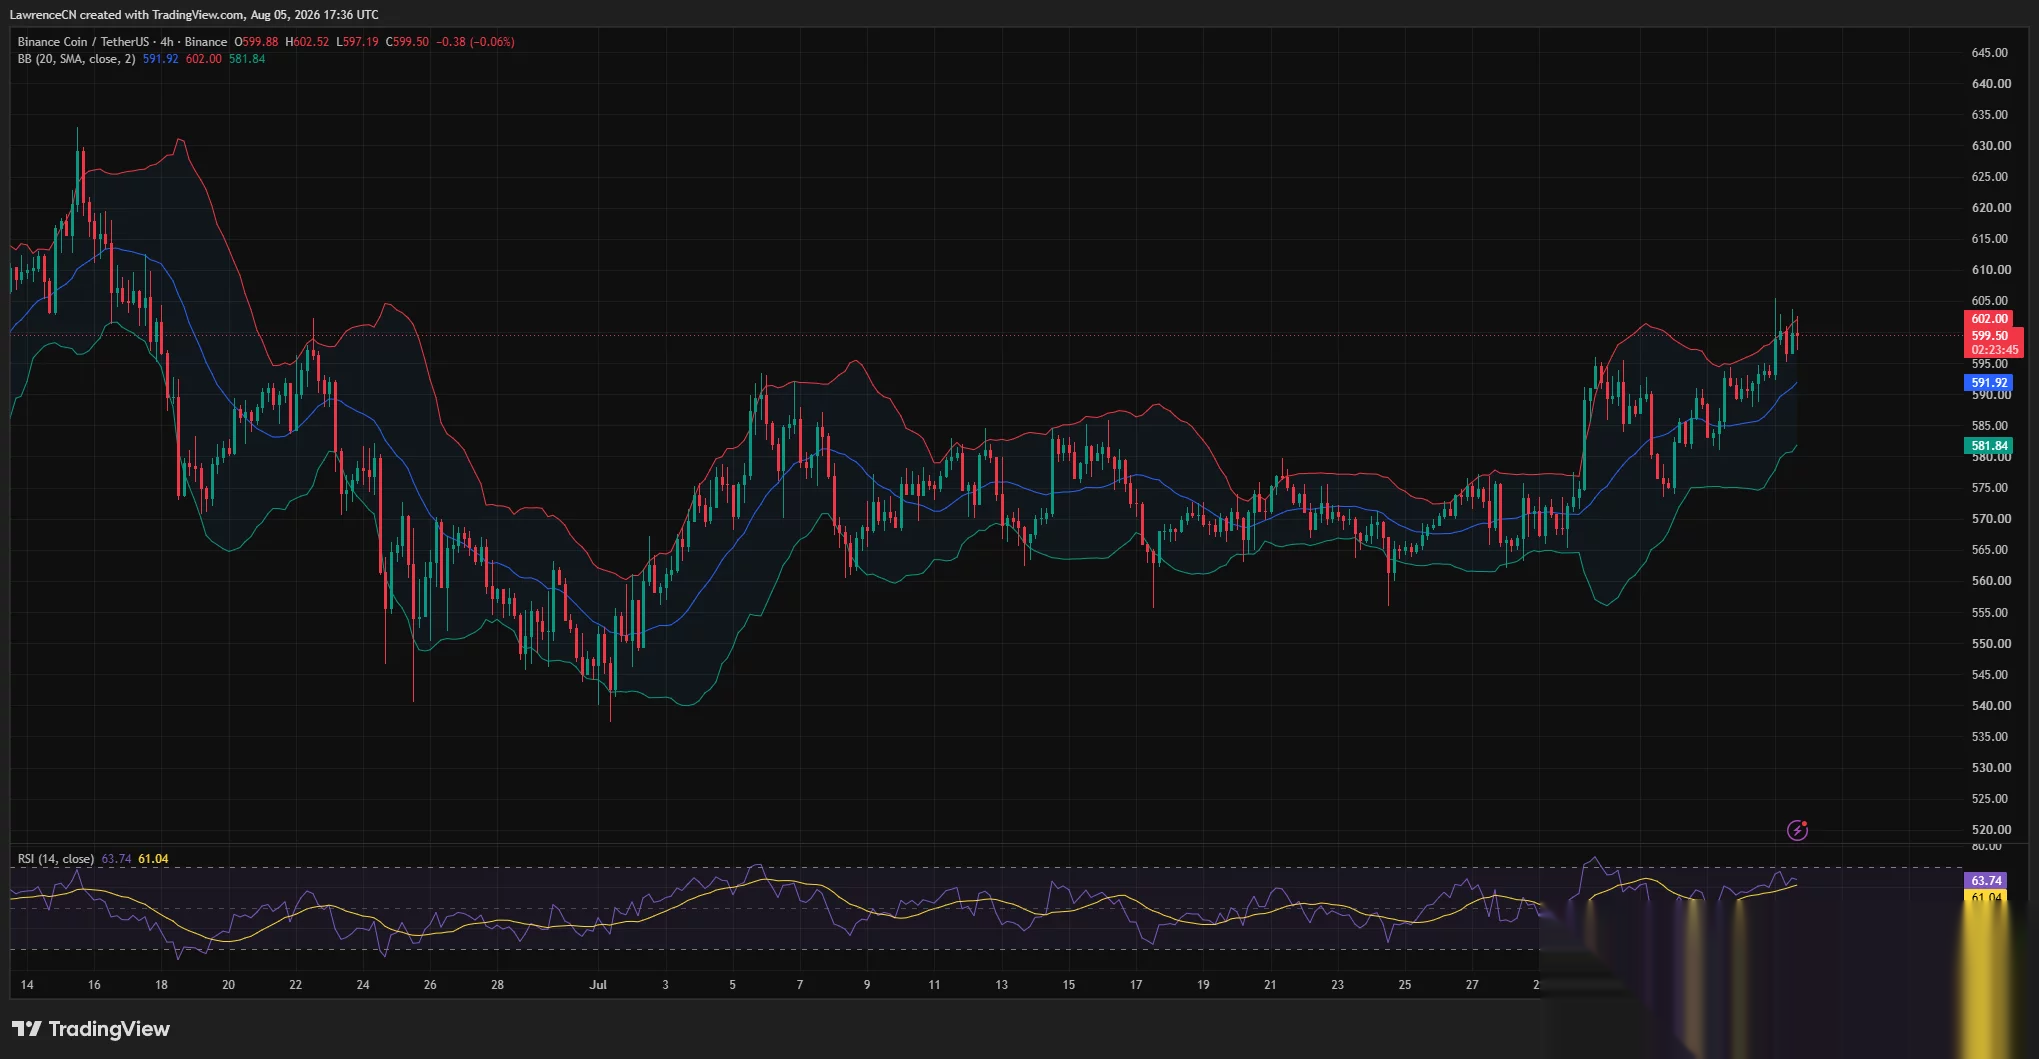Click the 640.00 price scale label
Screen dimensions: 2039x1059
tap(1990, 84)
